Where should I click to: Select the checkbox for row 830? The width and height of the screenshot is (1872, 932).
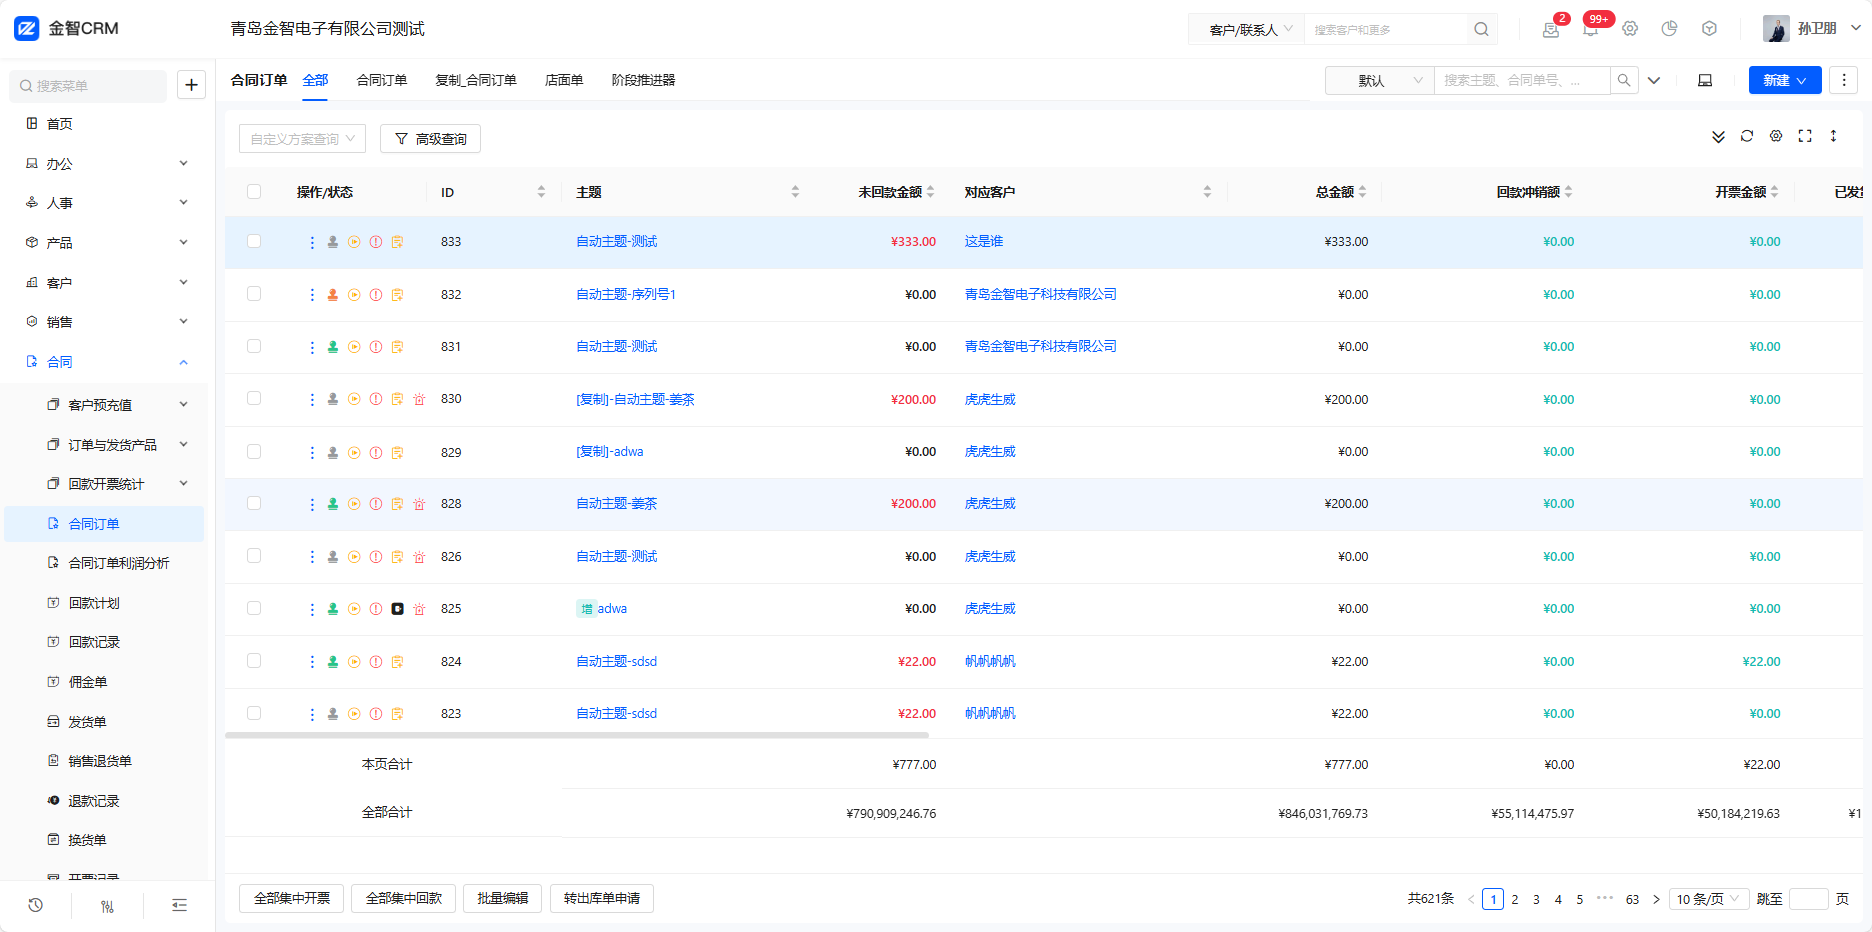point(254,398)
